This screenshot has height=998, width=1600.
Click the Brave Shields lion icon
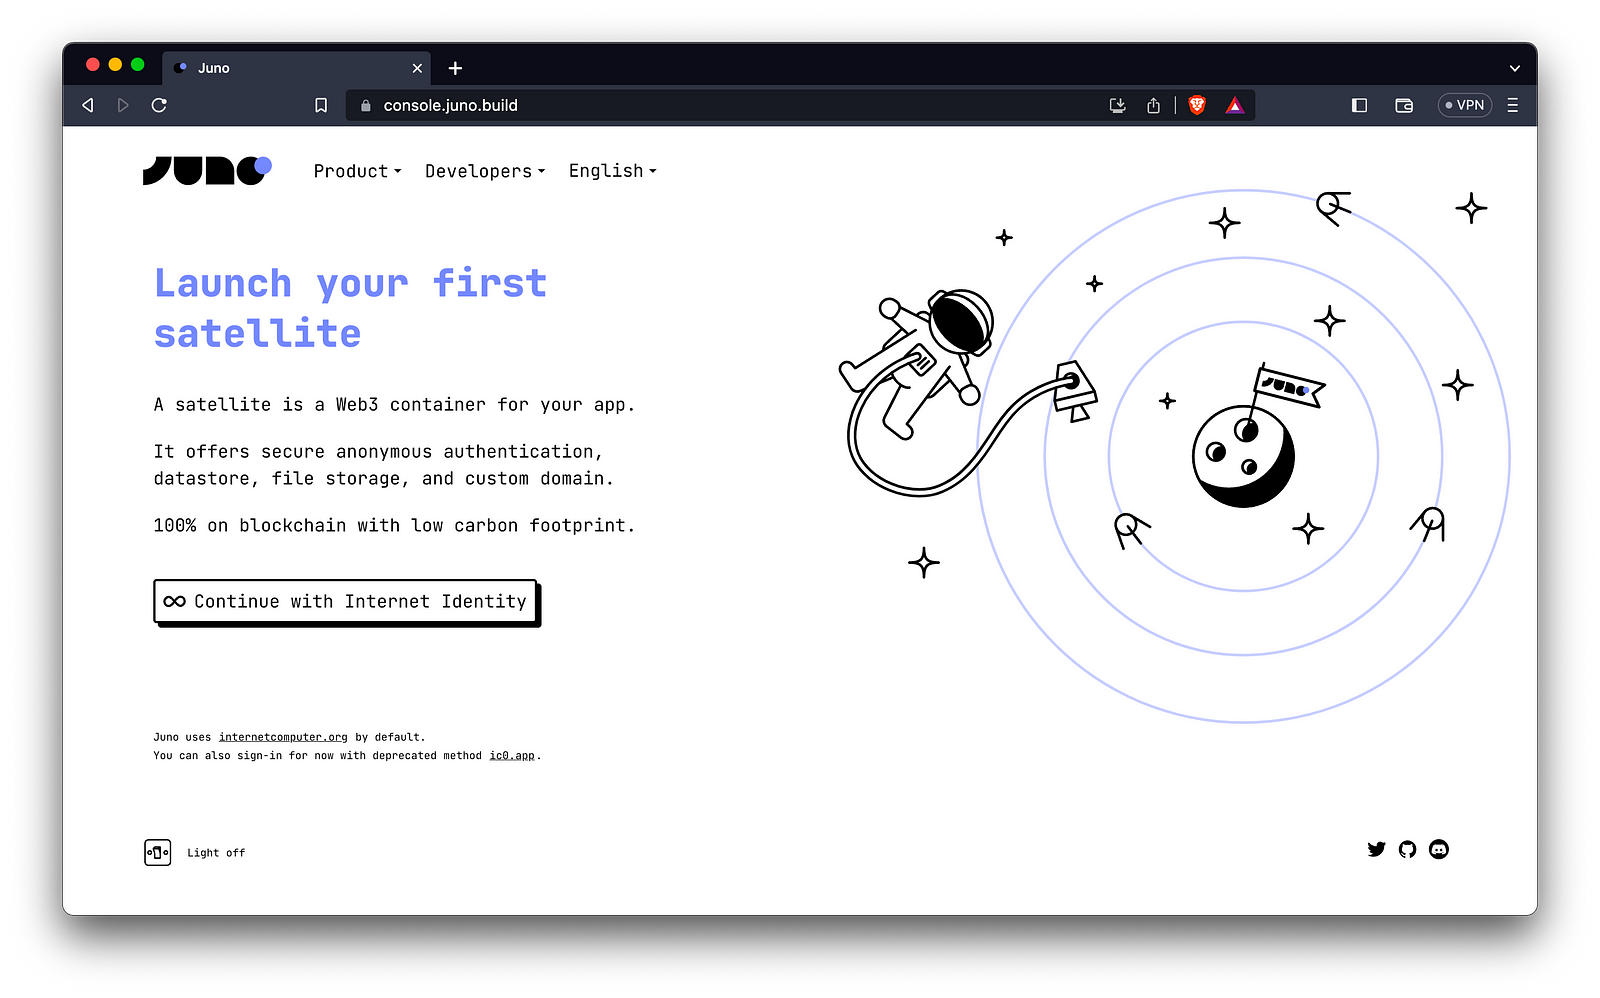1197,105
